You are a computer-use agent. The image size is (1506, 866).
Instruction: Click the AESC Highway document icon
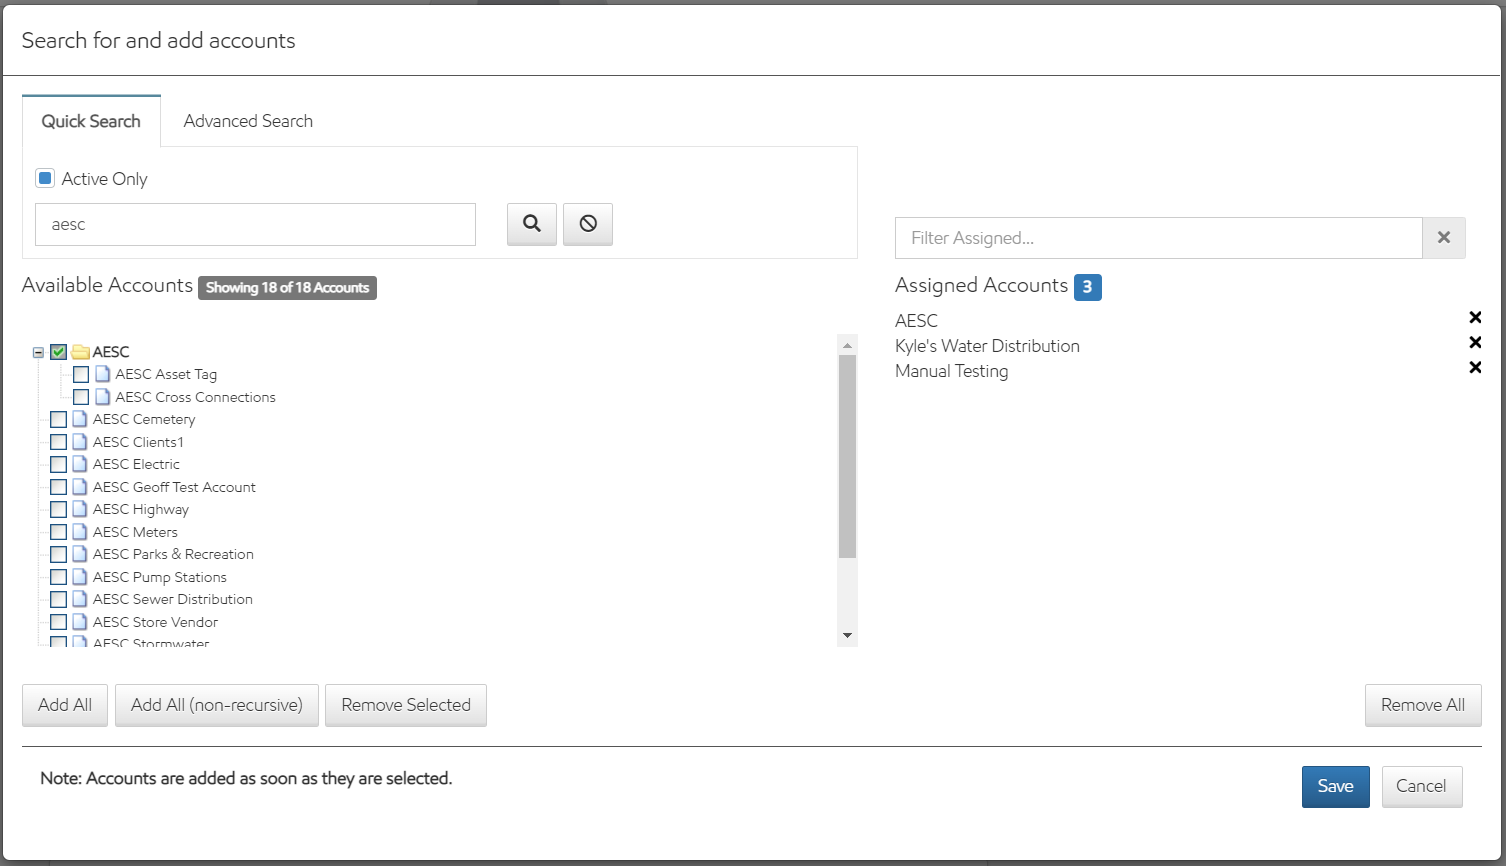click(x=80, y=510)
